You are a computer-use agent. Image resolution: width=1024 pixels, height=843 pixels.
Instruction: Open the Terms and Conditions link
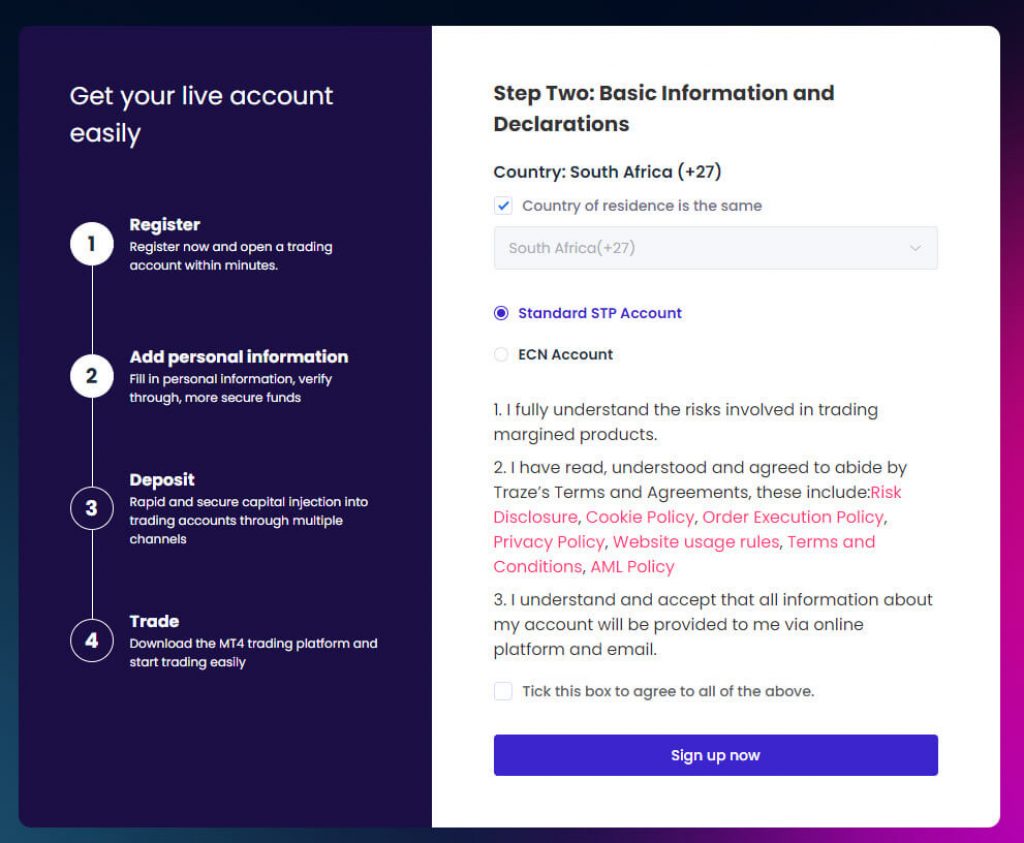coord(684,554)
